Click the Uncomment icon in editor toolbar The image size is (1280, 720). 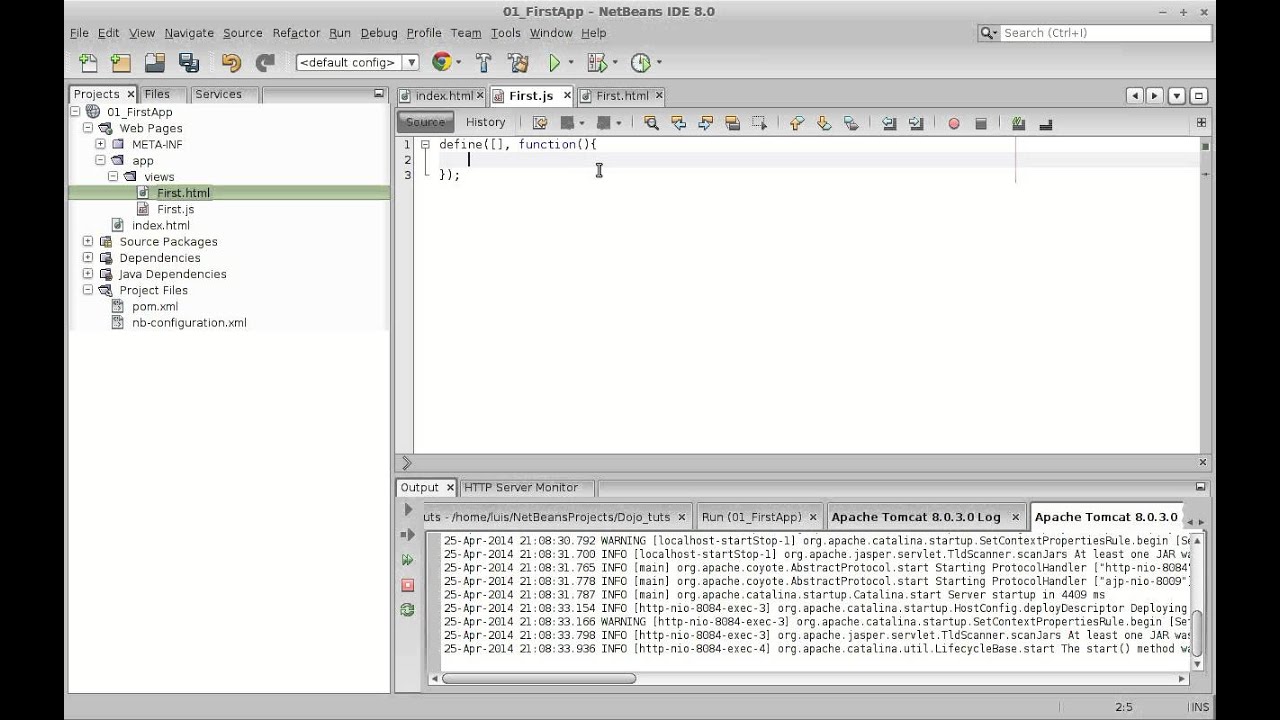click(1046, 123)
